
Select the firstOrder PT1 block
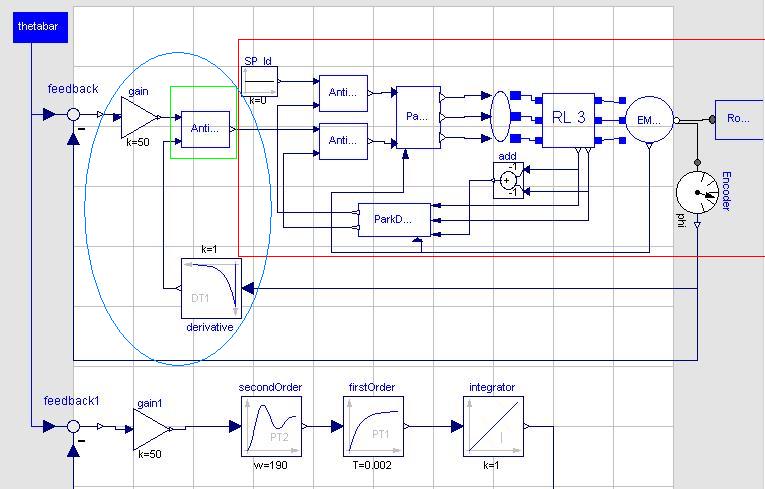372,426
